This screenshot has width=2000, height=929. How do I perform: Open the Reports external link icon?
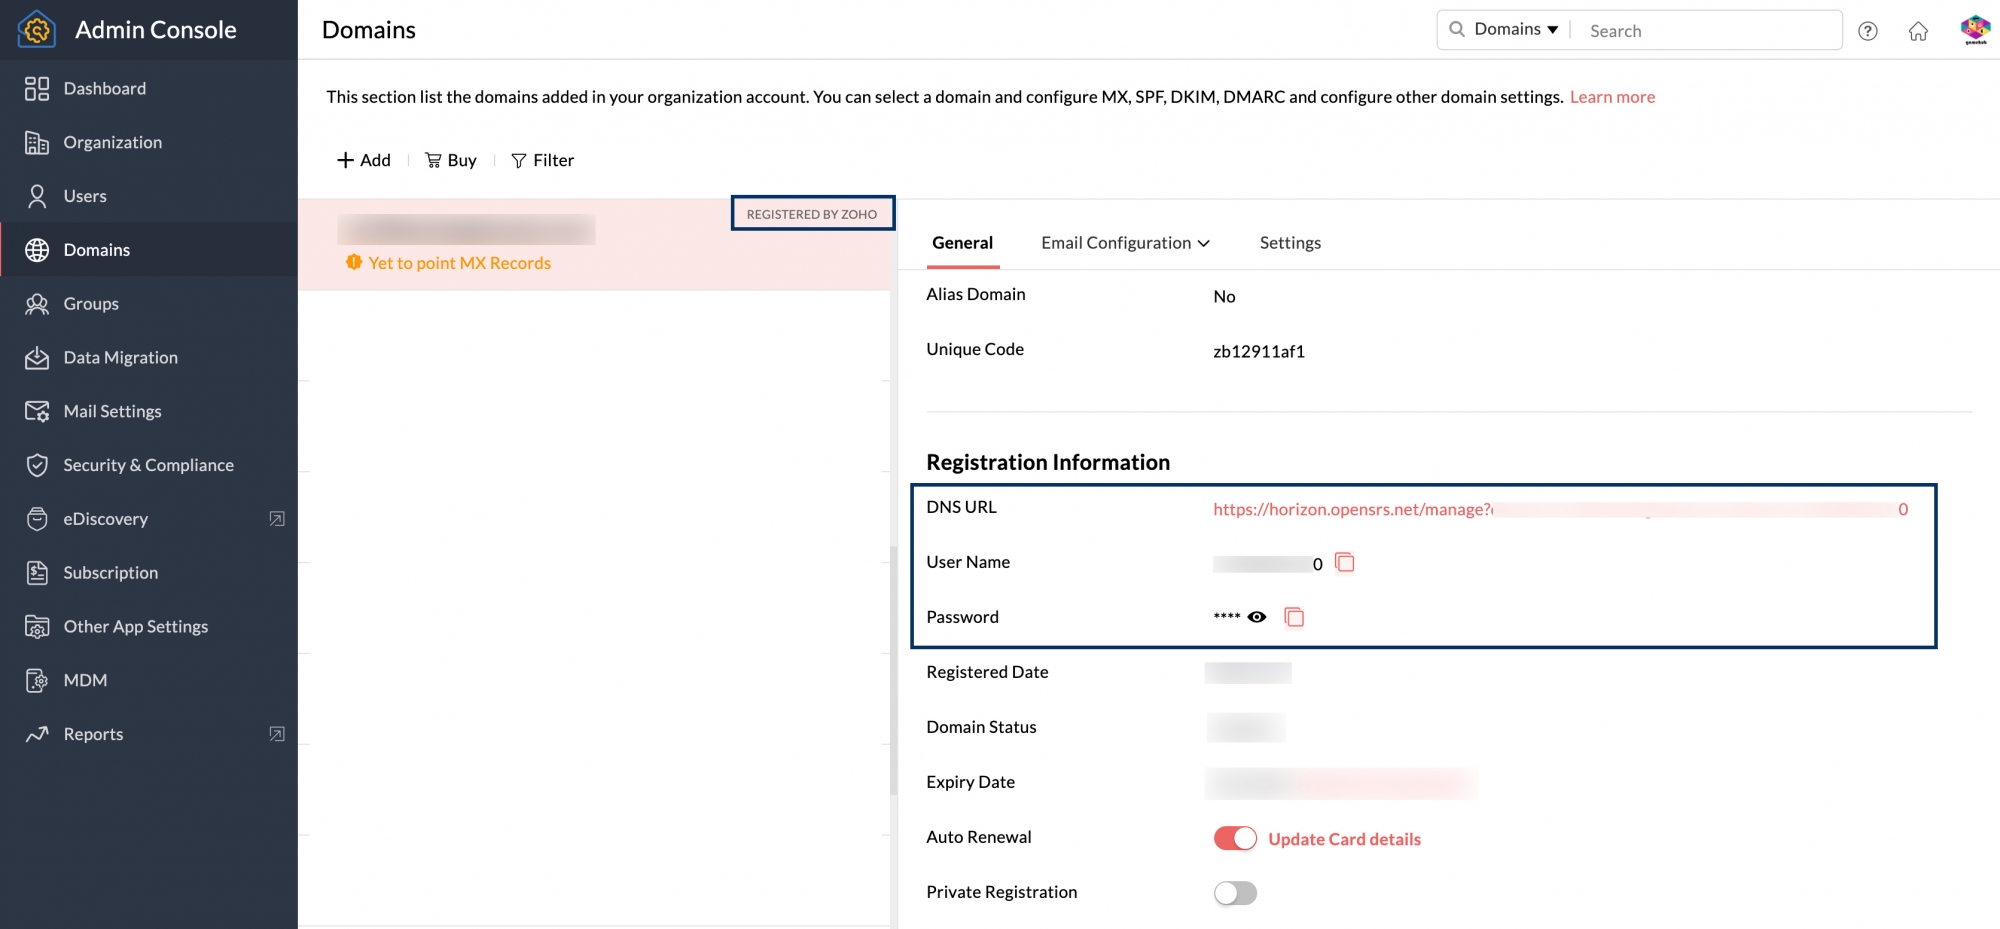pos(277,734)
